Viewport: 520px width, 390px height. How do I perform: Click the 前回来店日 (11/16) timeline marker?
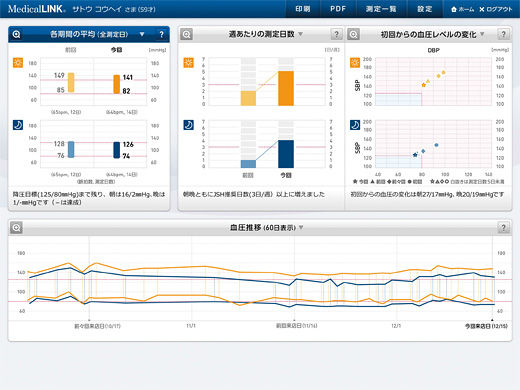296,326
